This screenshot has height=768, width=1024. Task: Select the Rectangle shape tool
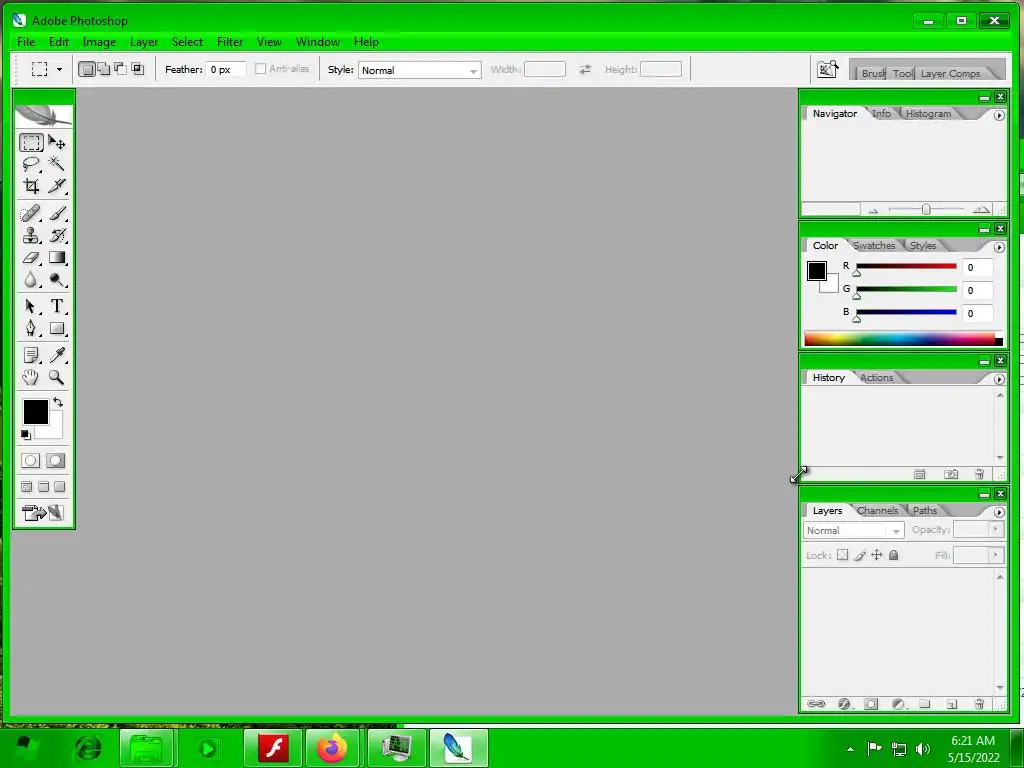pos(57,328)
